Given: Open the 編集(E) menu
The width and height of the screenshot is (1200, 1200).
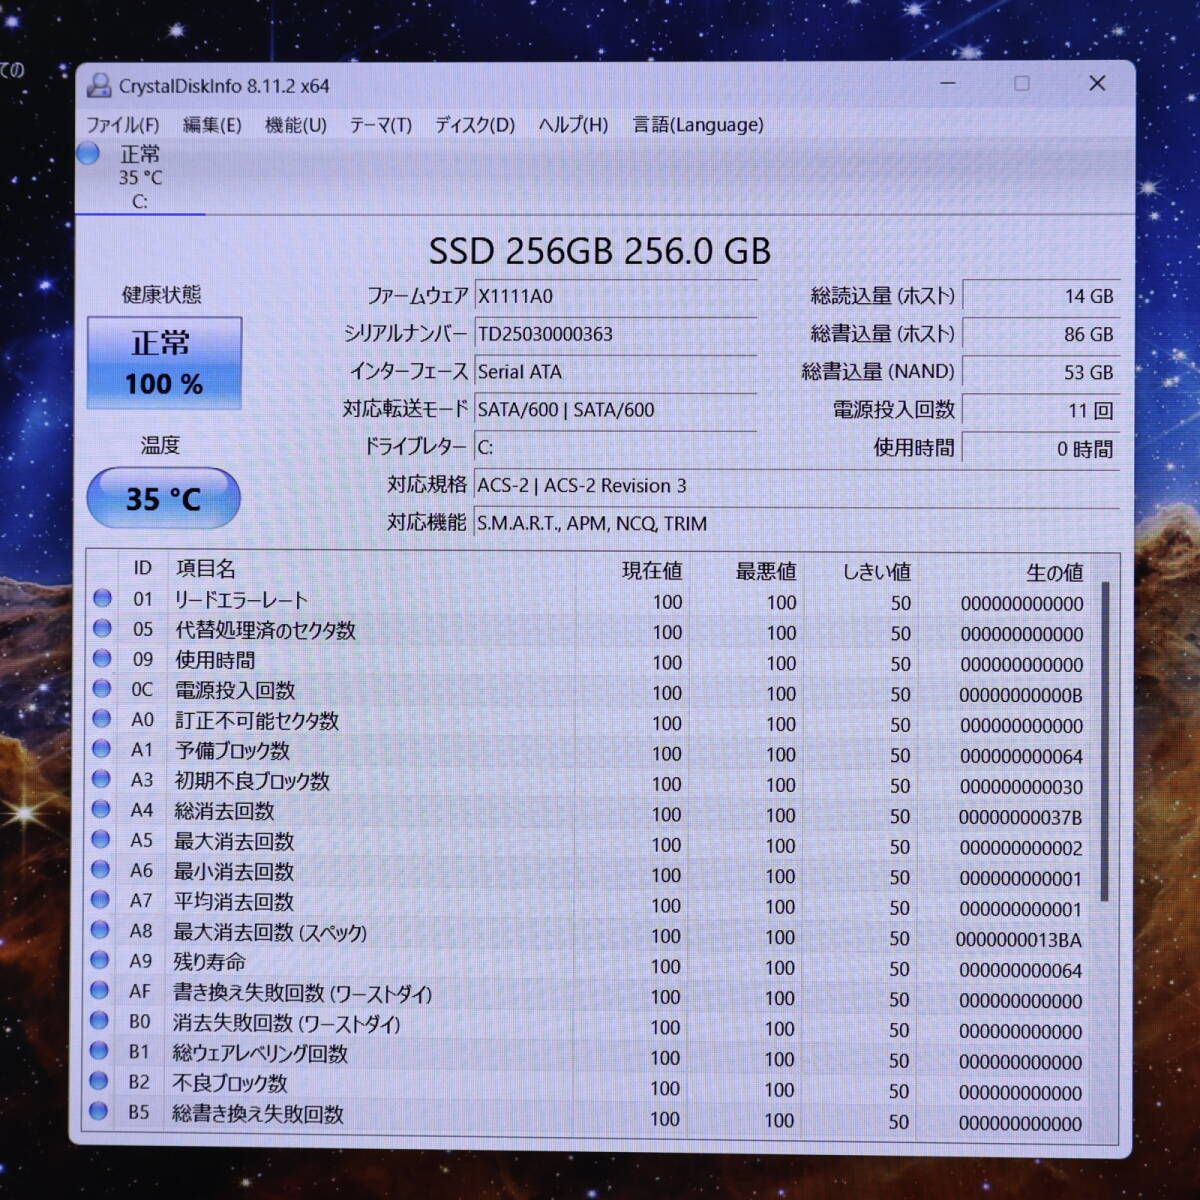Looking at the screenshot, I should pos(211,125).
